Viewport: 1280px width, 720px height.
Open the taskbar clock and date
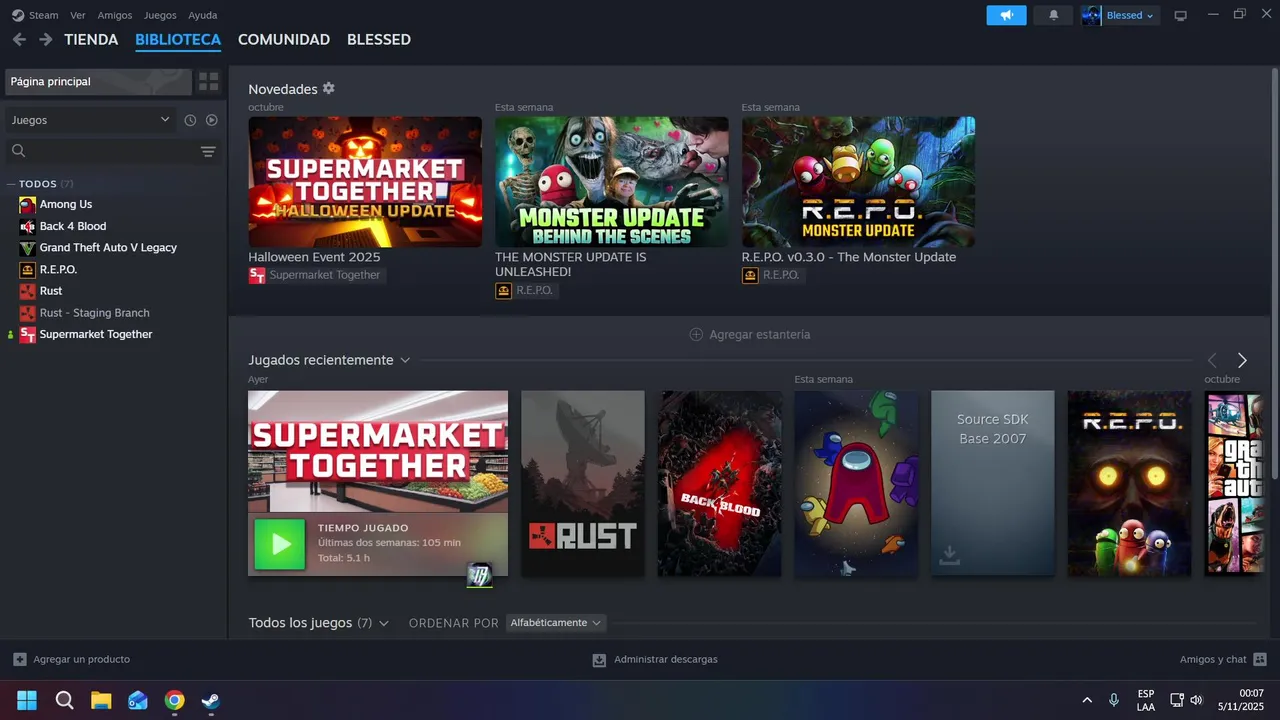tap(1239, 700)
